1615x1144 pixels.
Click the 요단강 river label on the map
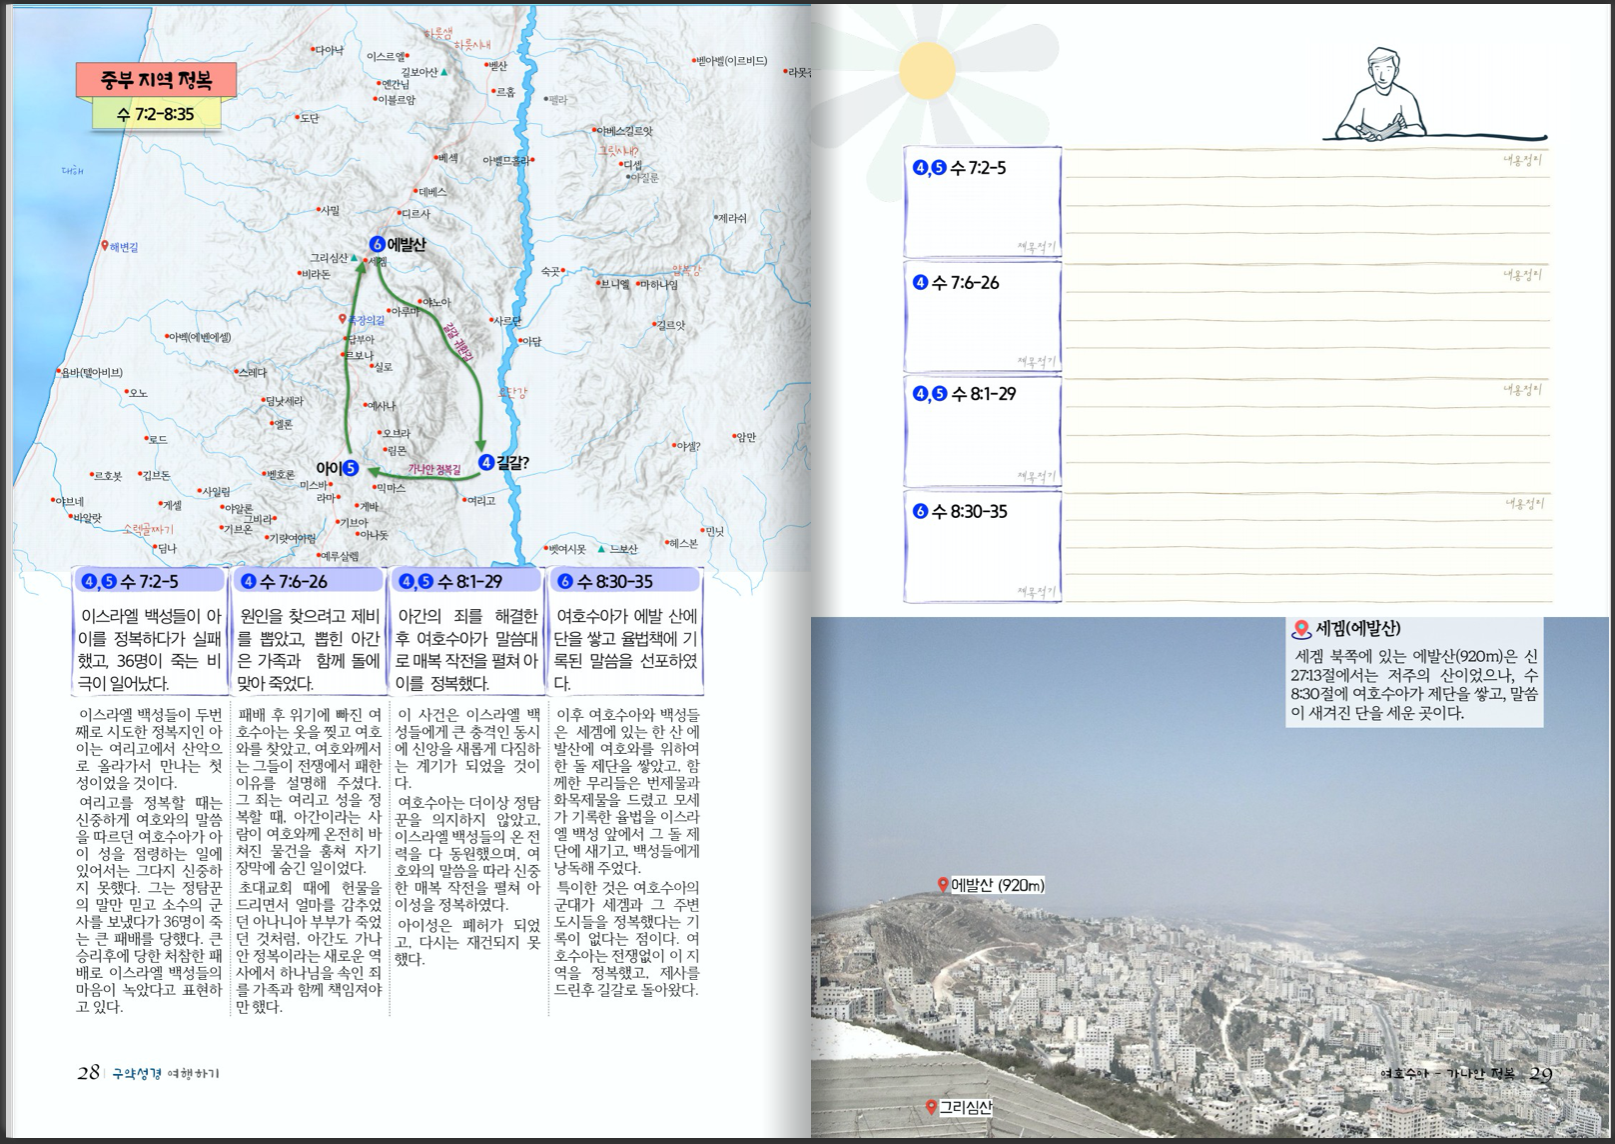pos(513,393)
